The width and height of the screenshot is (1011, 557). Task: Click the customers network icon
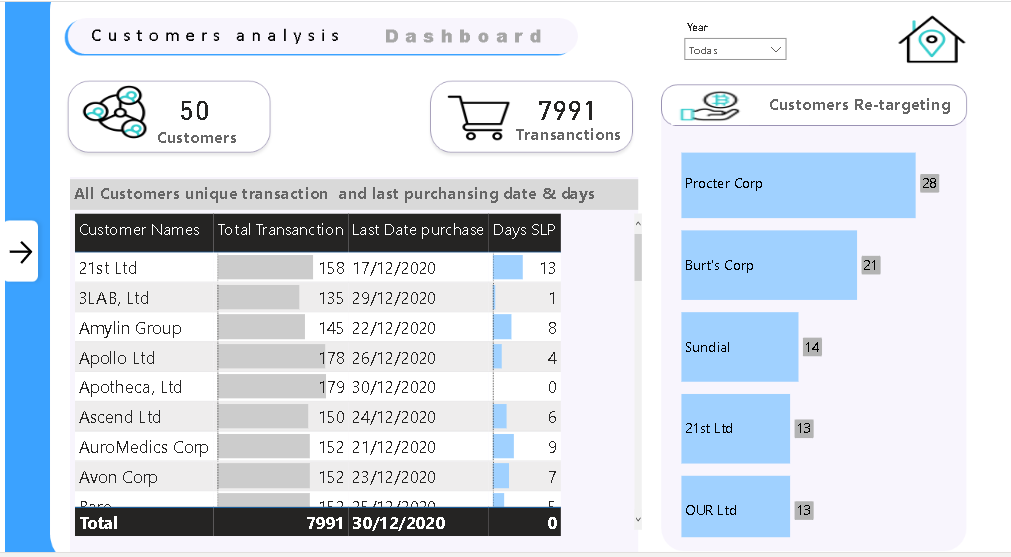point(115,113)
